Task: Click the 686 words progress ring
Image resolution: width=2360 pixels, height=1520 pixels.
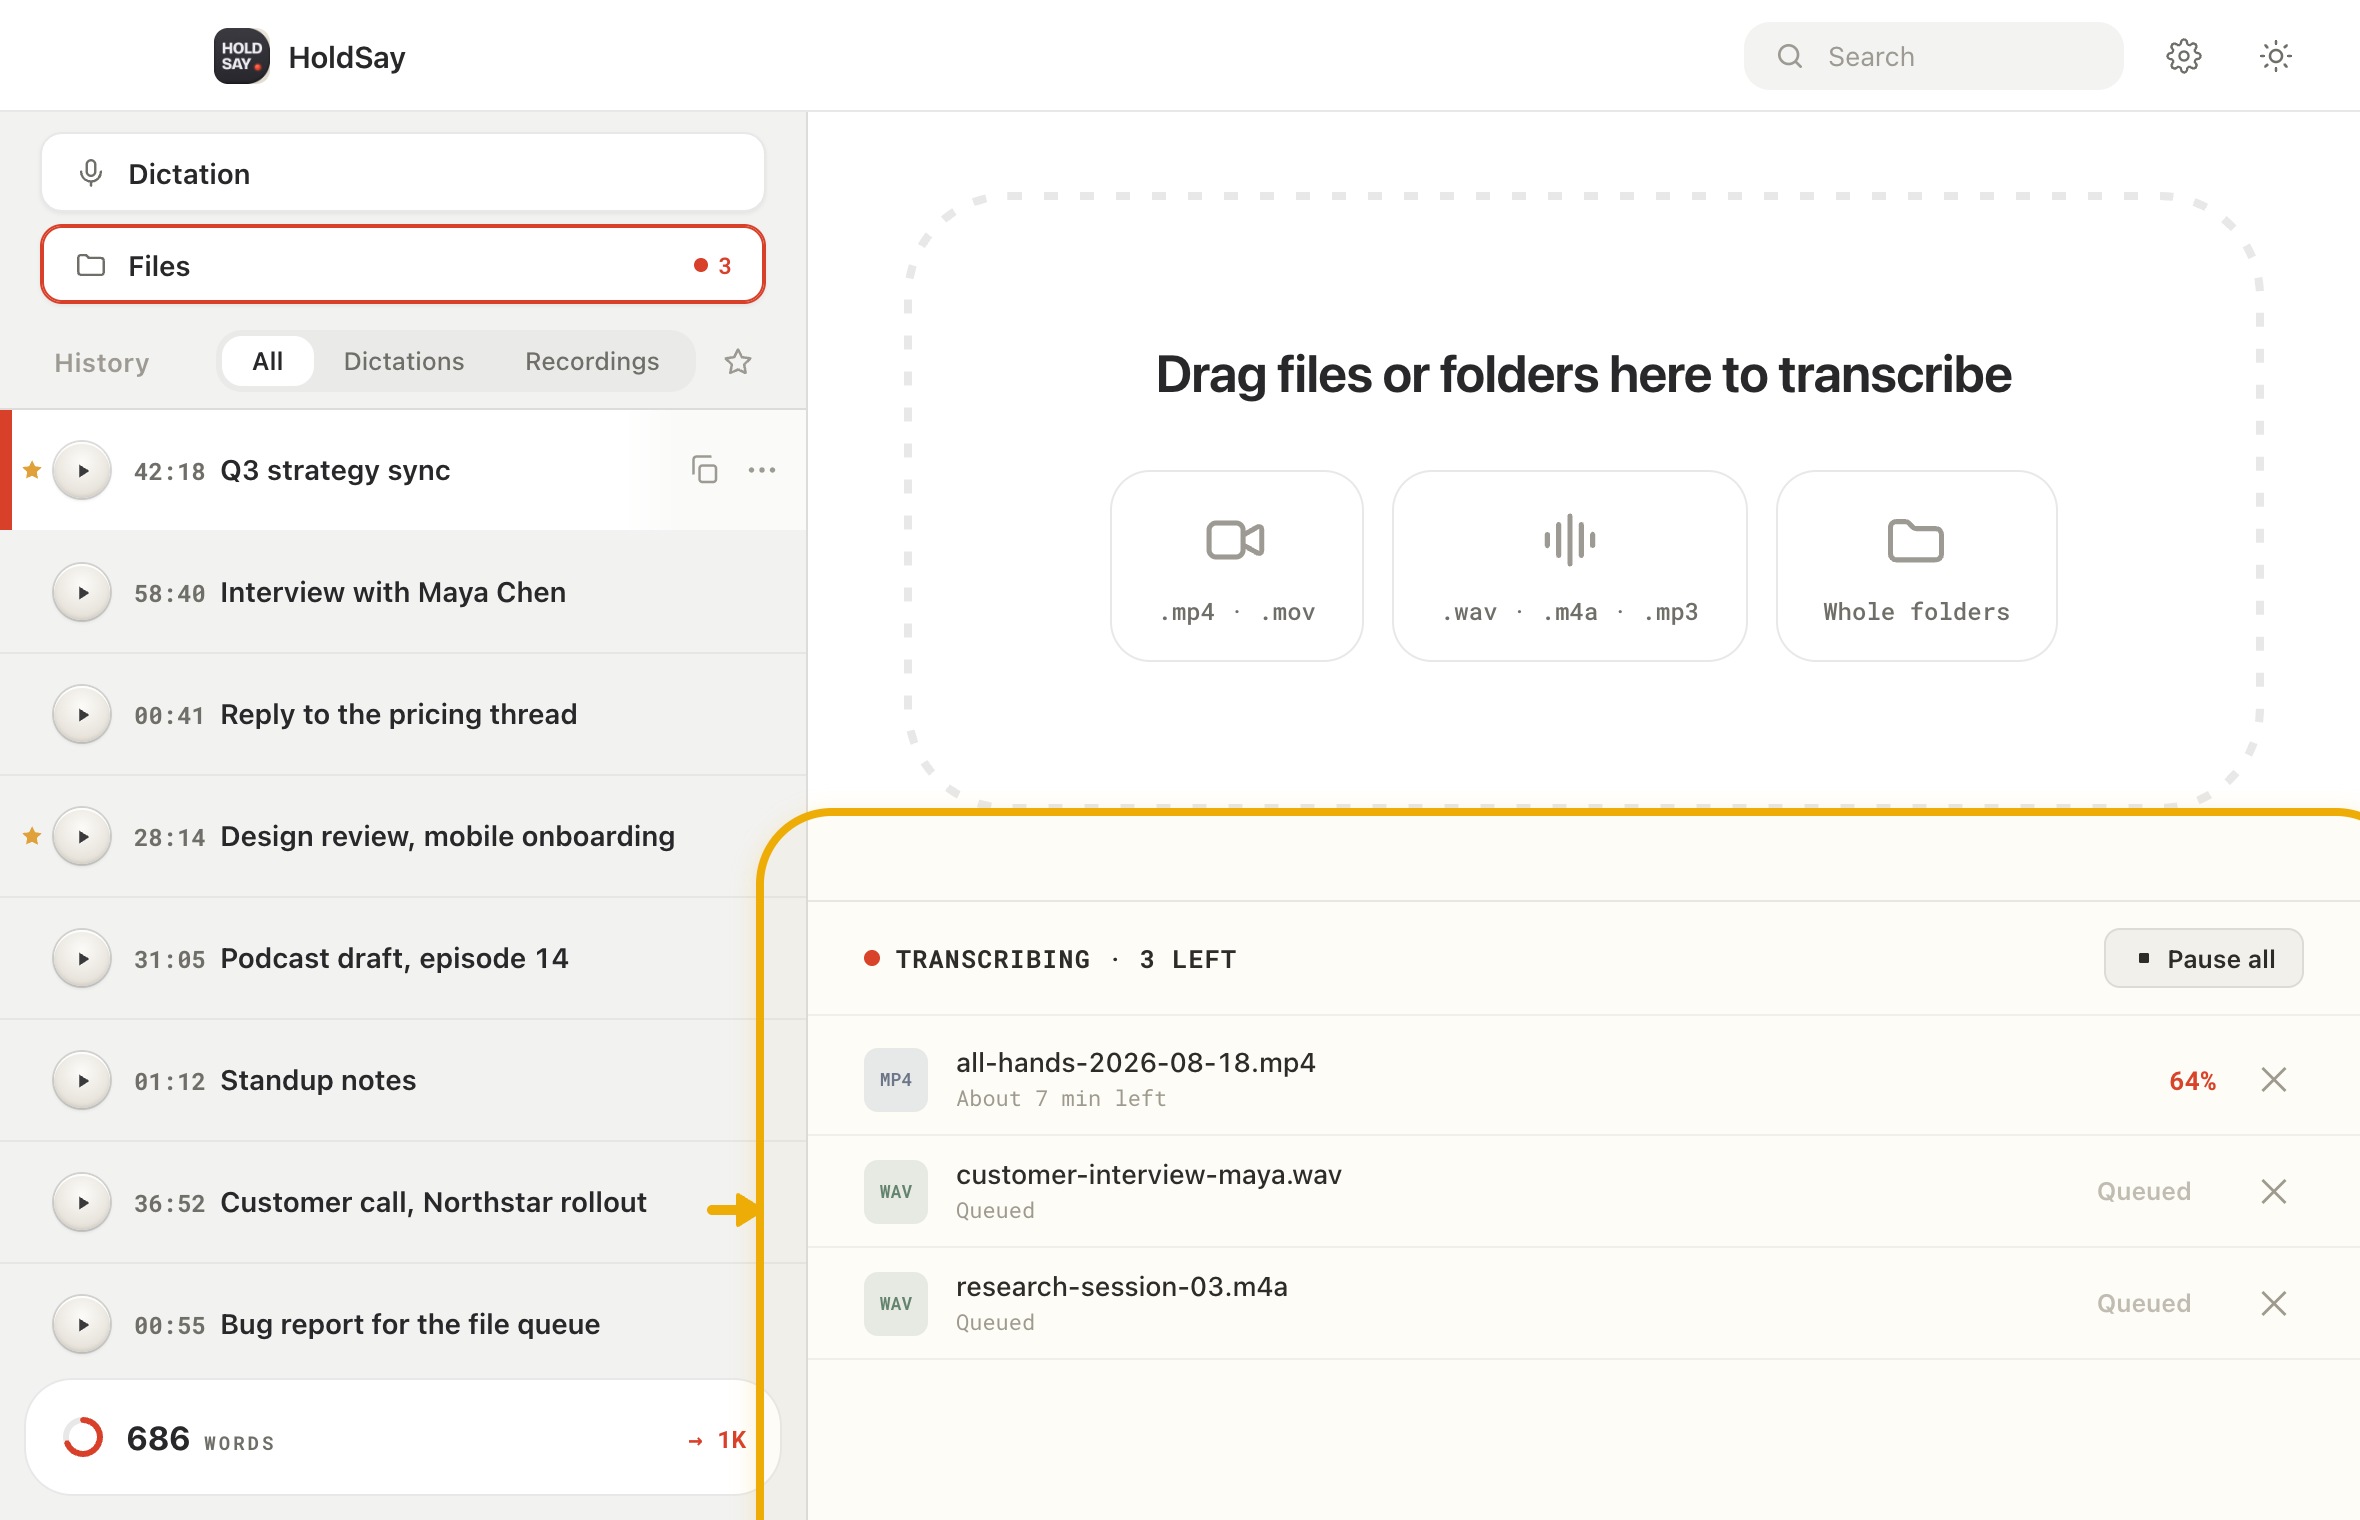Action: (x=83, y=1438)
